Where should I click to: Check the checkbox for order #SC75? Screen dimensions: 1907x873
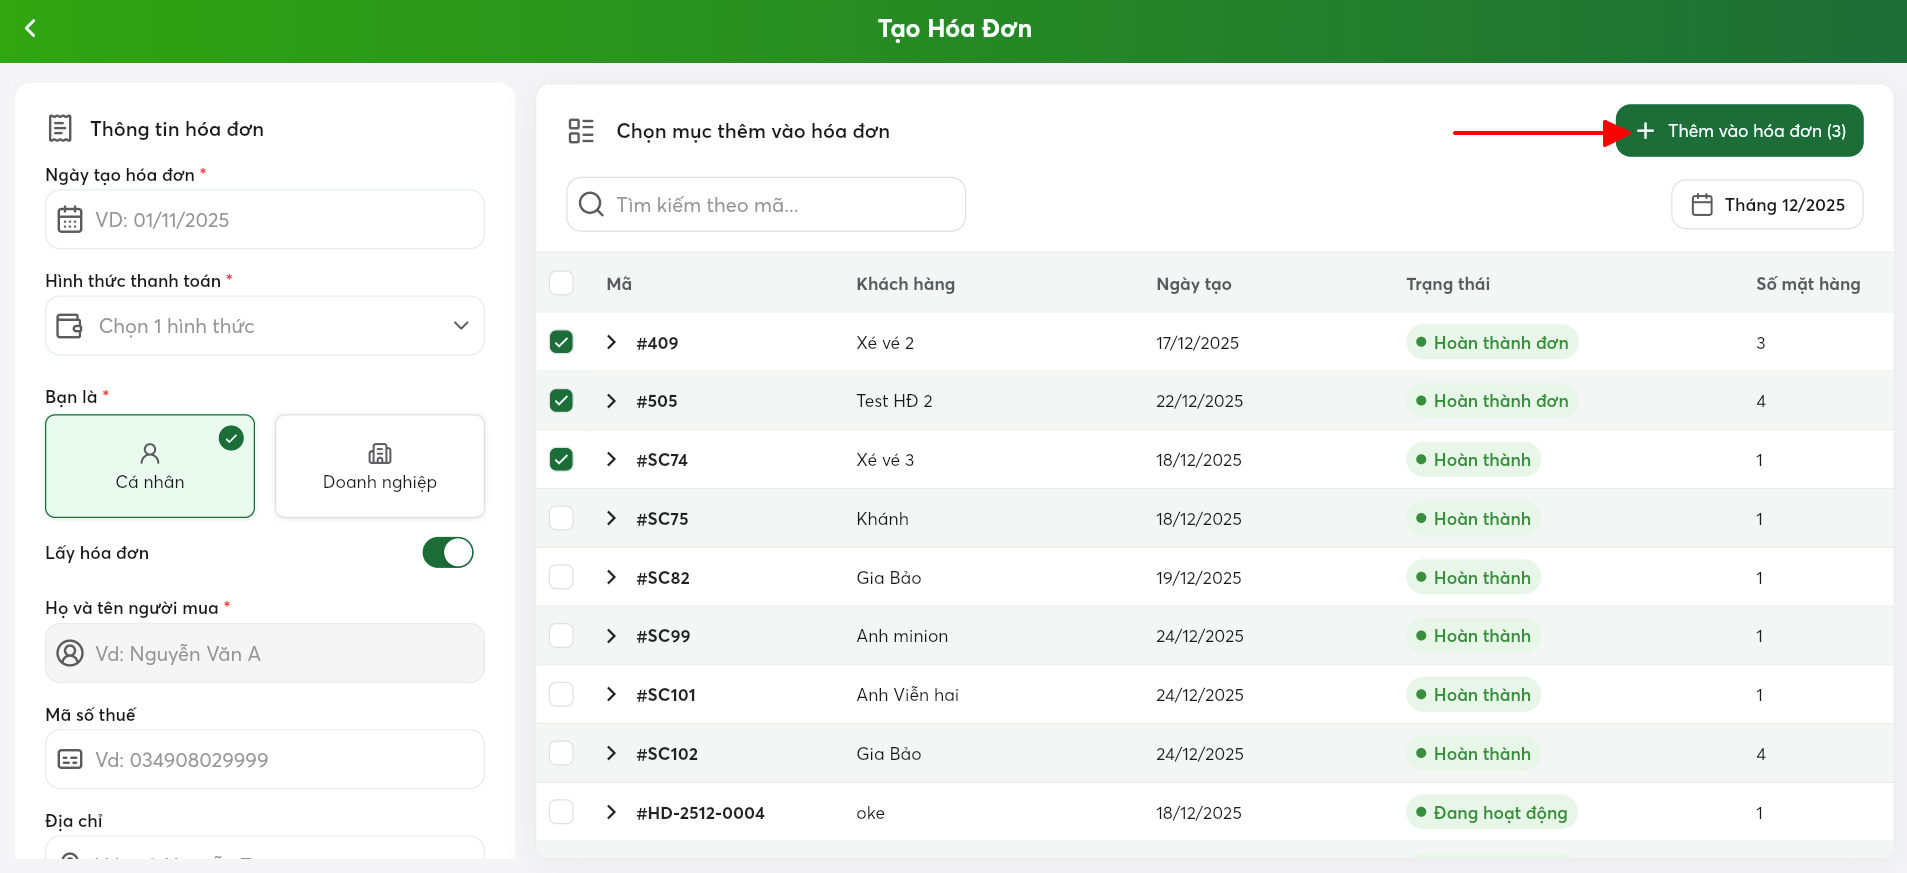click(x=562, y=518)
